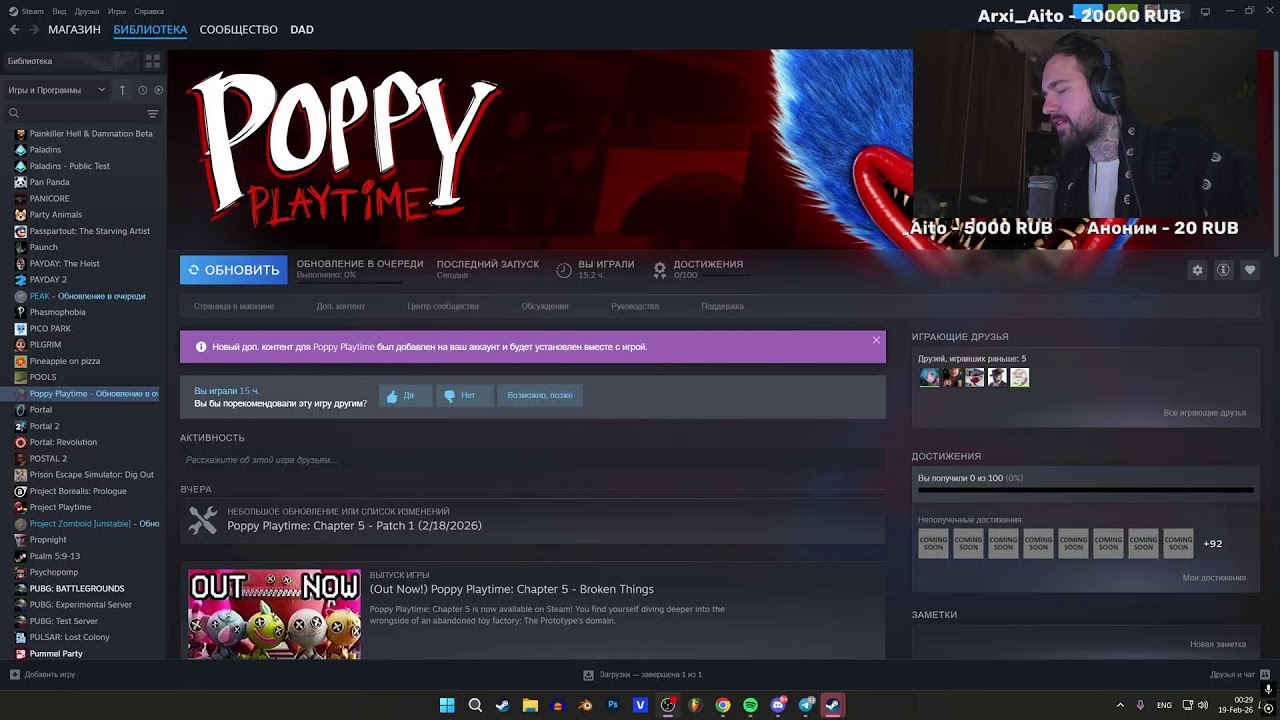The width and height of the screenshot is (1280, 720).
Task: Open Windows taskbar search
Action: click(x=475, y=705)
